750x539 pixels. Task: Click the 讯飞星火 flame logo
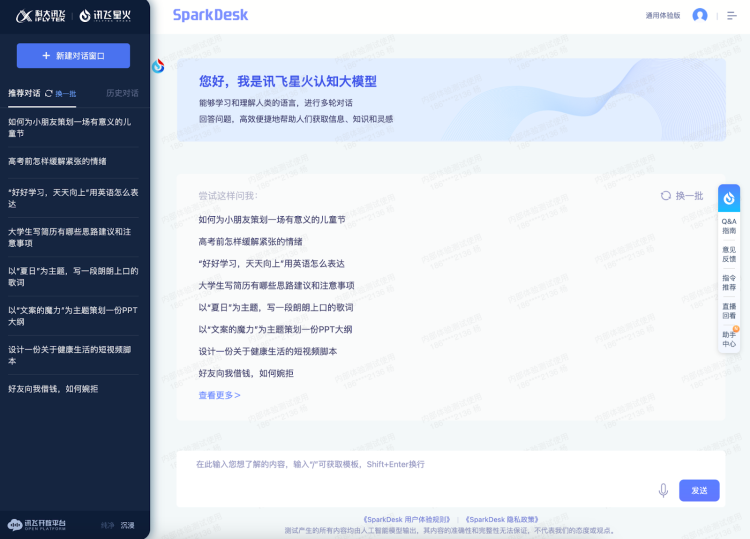pyautogui.click(x=105, y=16)
